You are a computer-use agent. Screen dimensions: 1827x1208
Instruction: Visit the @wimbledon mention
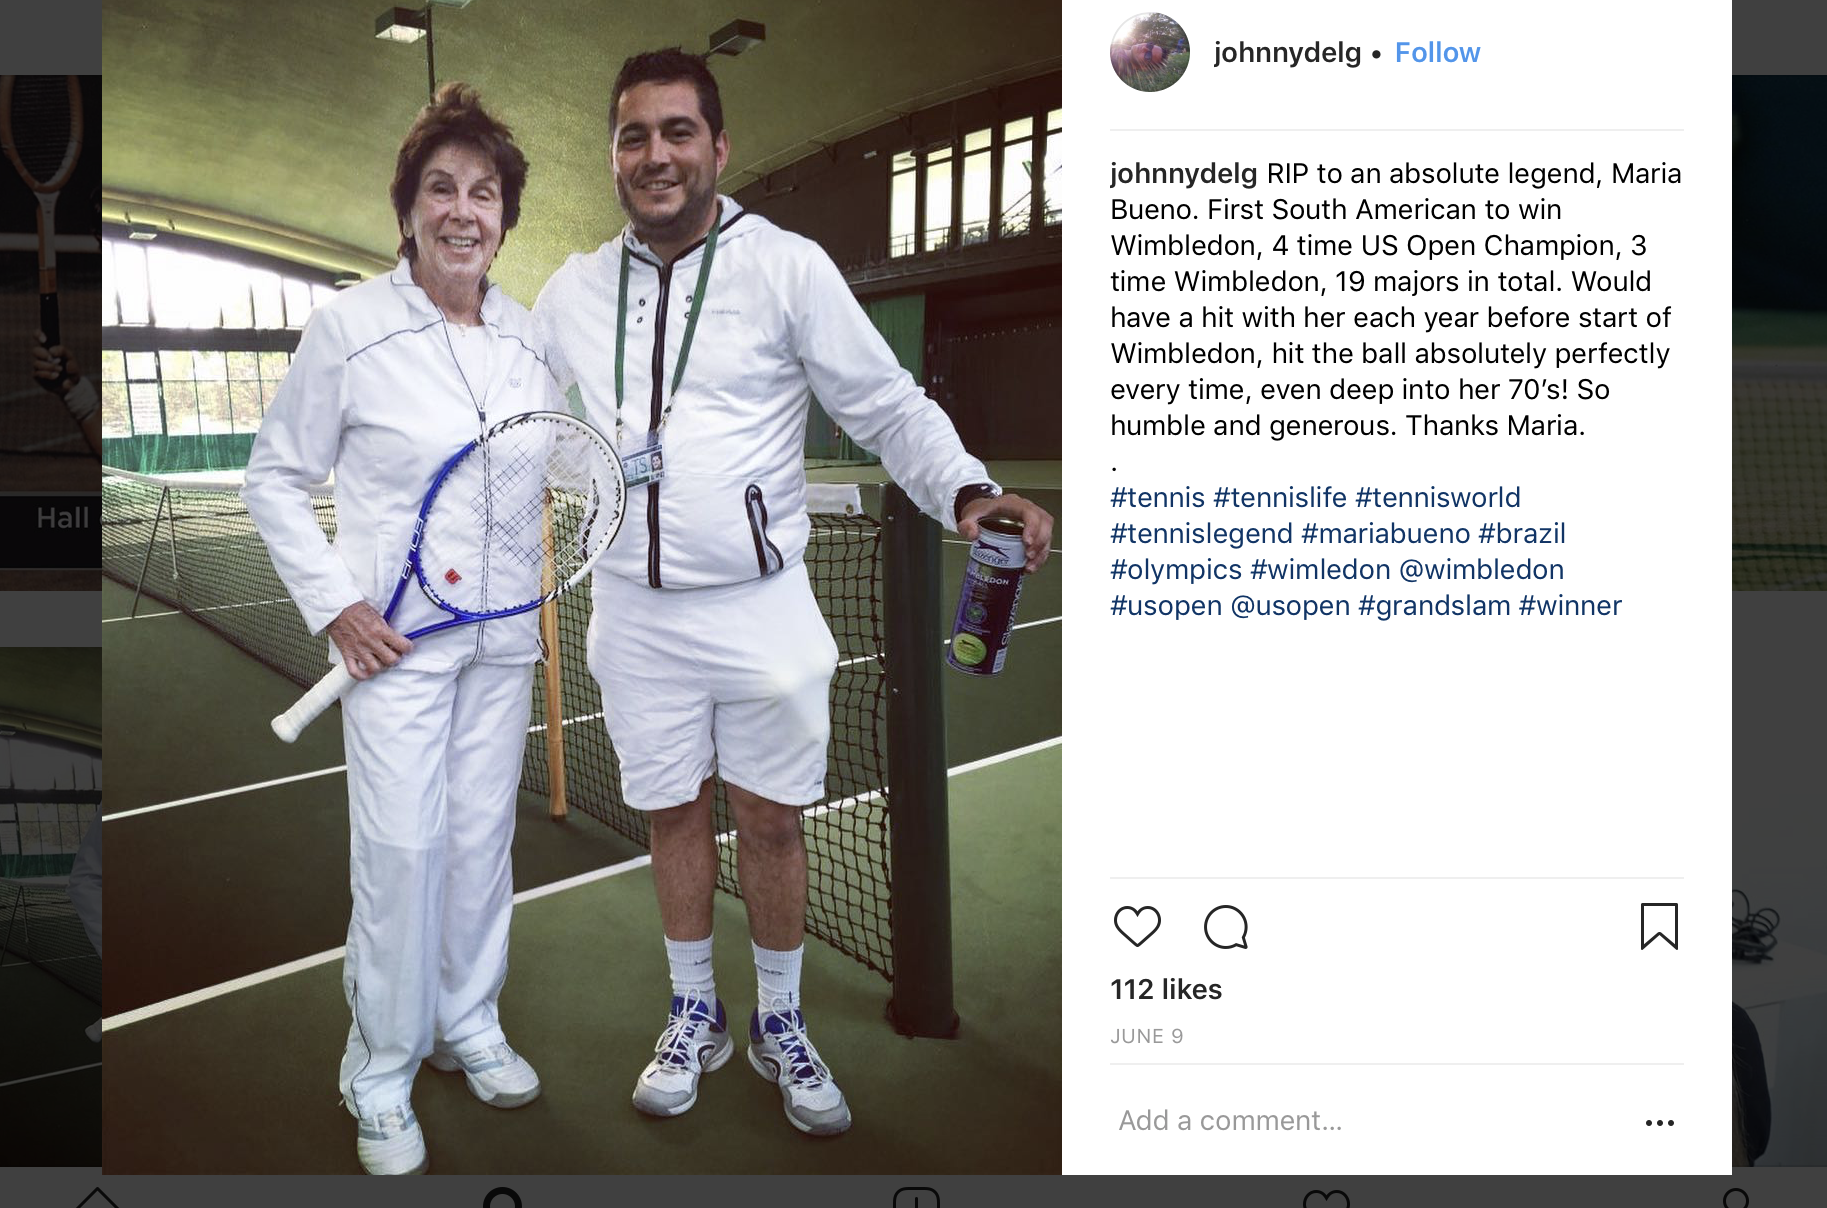[x=1482, y=570]
